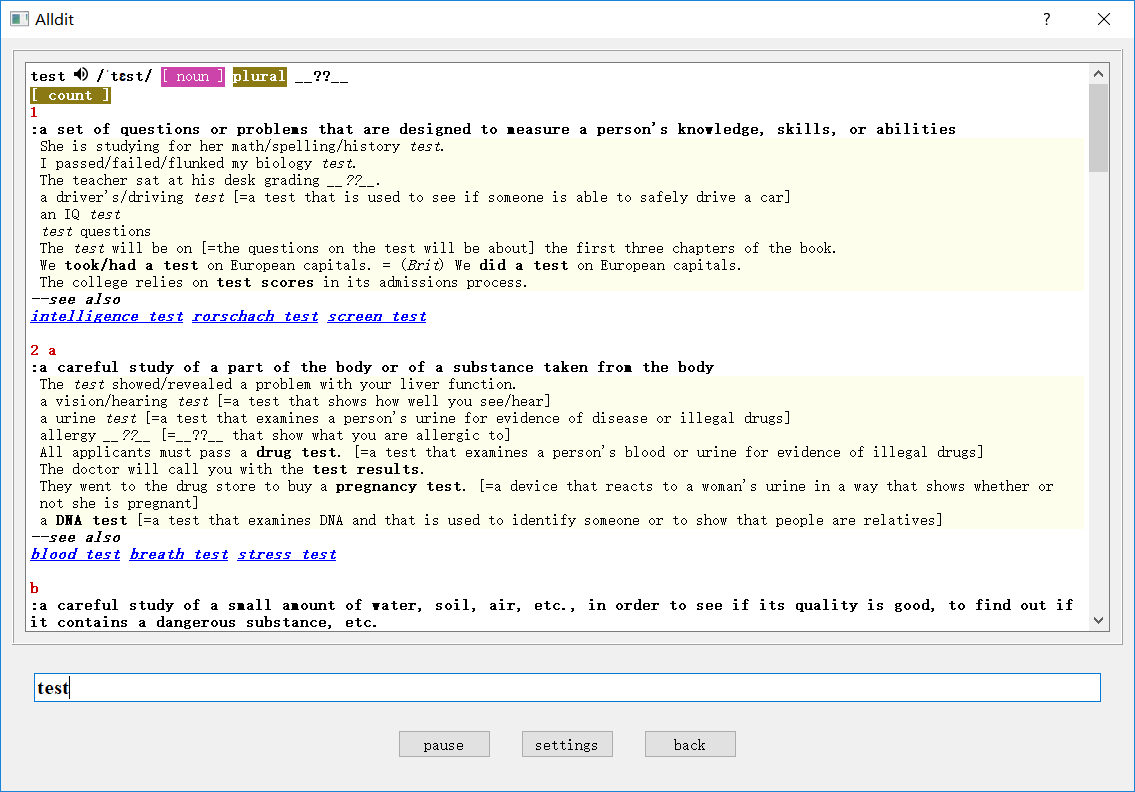Image resolution: width=1135 pixels, height=792 pixels.
Task: Follow the stress test link
Action: (x=287, y=554)
